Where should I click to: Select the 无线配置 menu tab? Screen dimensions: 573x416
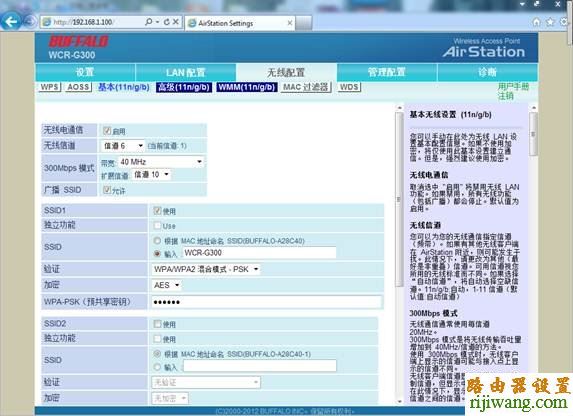[286, 72]
